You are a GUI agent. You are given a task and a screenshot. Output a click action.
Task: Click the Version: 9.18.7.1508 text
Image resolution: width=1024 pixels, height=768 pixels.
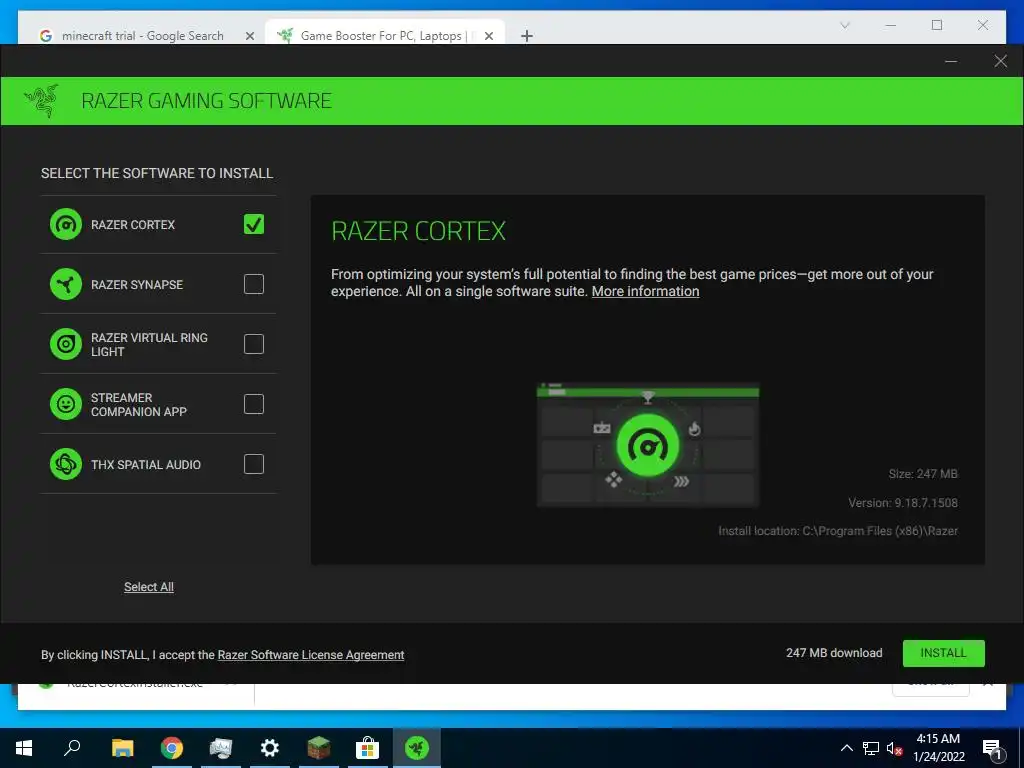(903, 503)
